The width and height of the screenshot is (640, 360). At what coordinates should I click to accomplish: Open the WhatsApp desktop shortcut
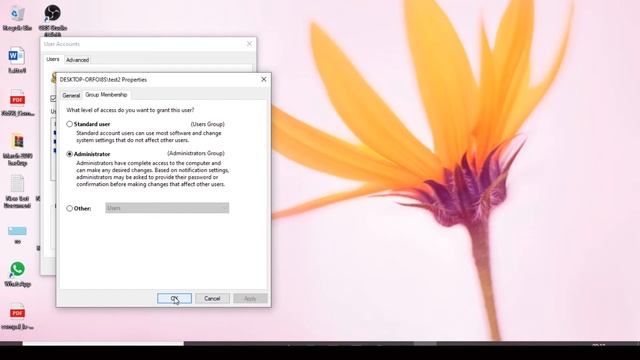[17, 274]
